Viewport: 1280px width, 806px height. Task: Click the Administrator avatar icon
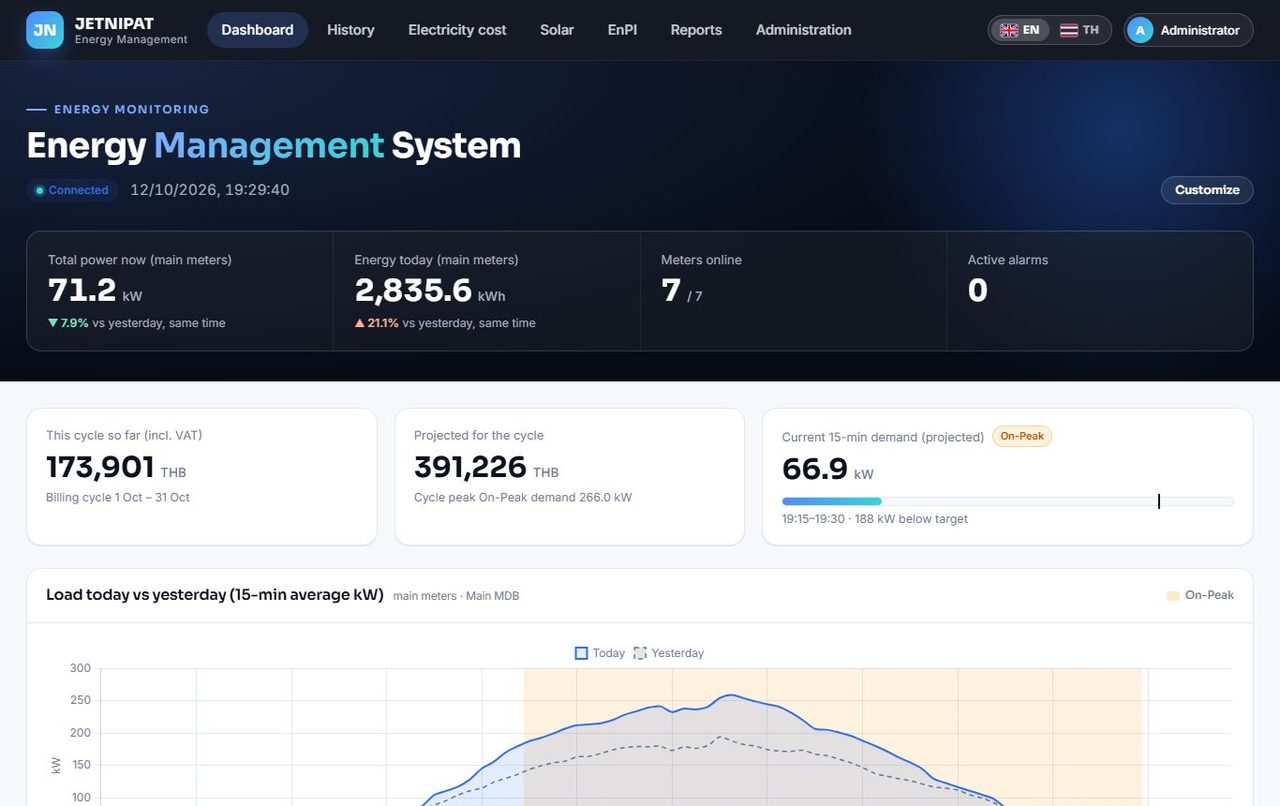pyautogui.click(x=1140, y=30)
